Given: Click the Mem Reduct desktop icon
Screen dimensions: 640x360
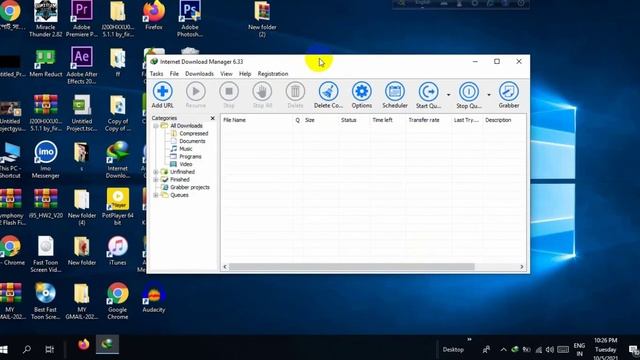Looking at the screenshot, I should point(46,62).
